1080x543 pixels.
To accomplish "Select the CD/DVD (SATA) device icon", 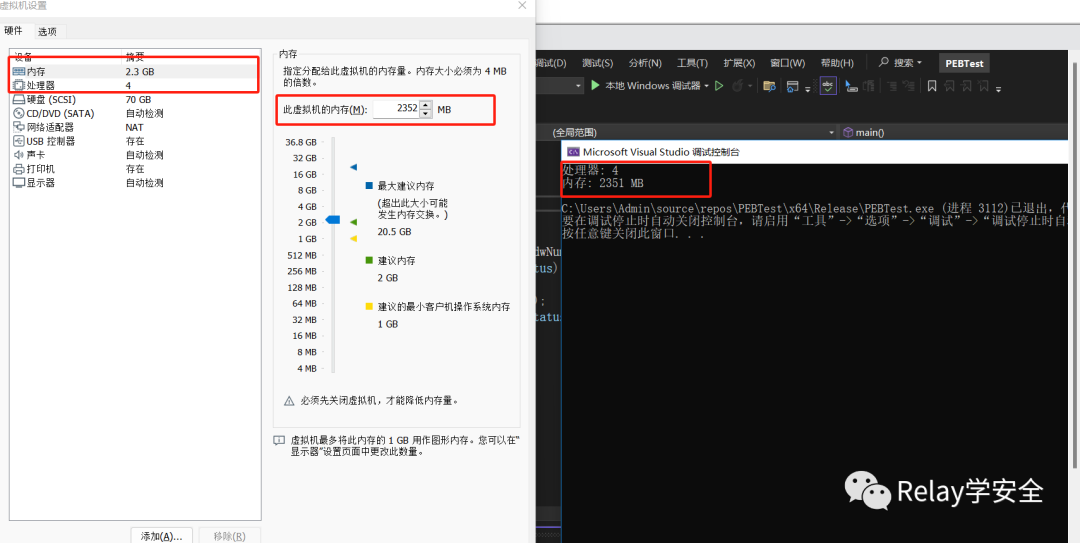I will tap(19, 113).
